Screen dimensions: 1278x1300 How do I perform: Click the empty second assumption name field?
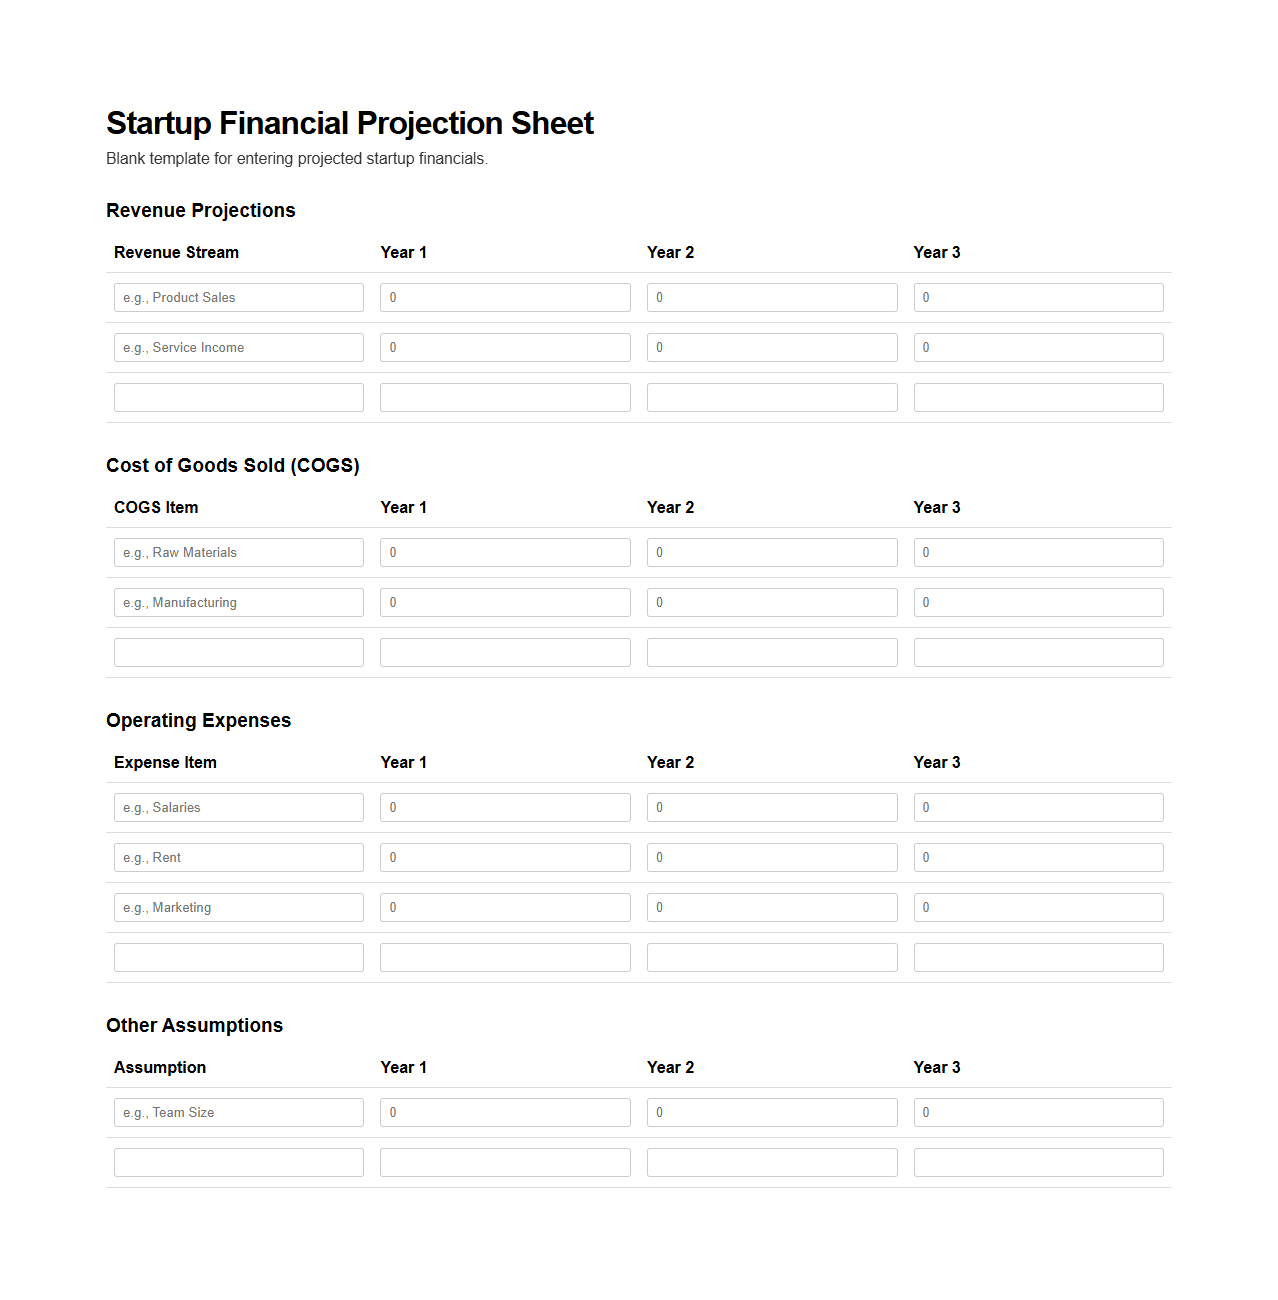point(238,1162)
